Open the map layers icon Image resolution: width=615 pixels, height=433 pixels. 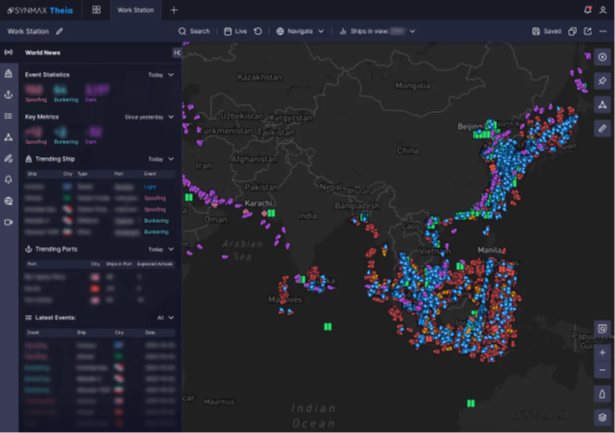(x=601, y=416)
